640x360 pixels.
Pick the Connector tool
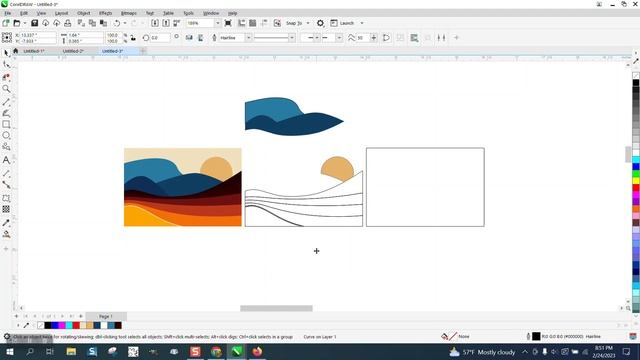click(x=6, y=185)
